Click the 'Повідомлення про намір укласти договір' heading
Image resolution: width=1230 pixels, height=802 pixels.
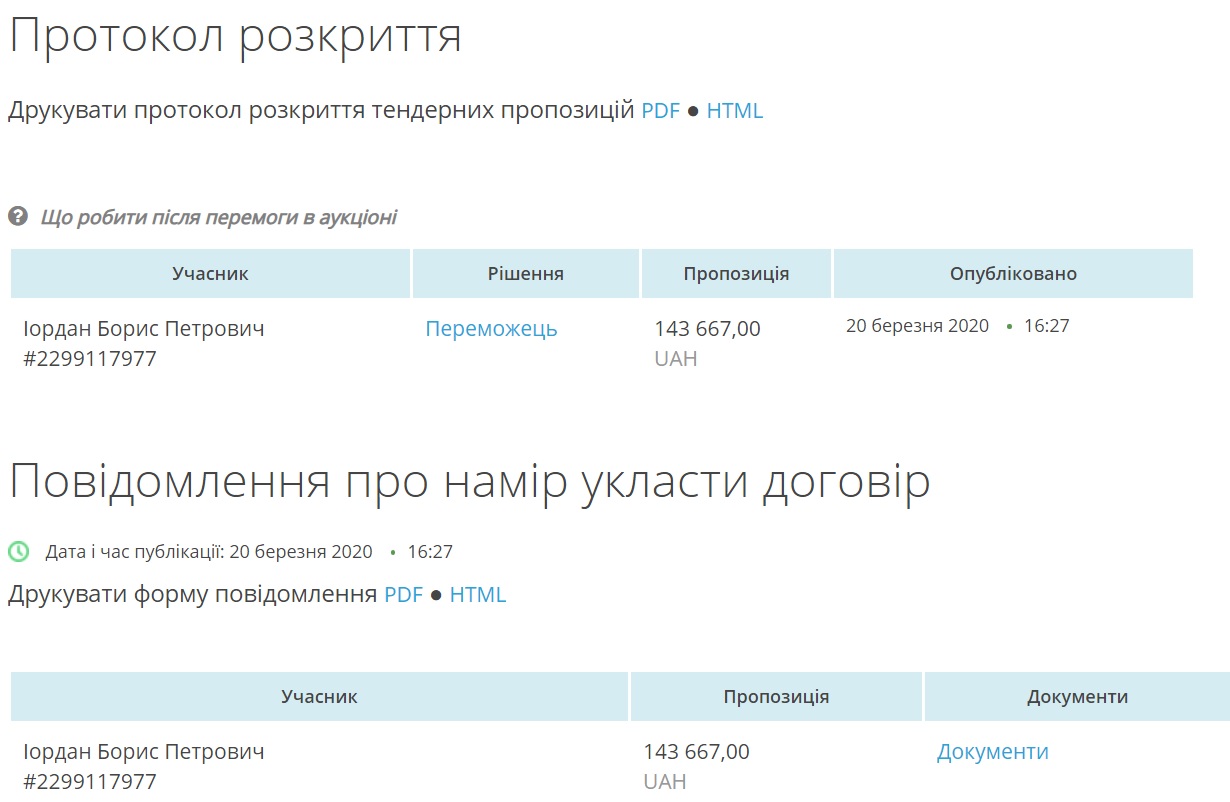point(469,482)
